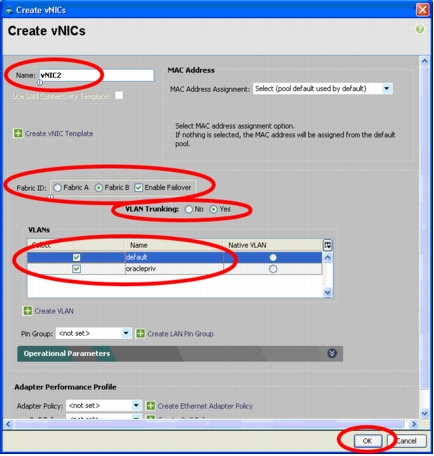Set VLAN Trunking to No

(x=189, y=209)
